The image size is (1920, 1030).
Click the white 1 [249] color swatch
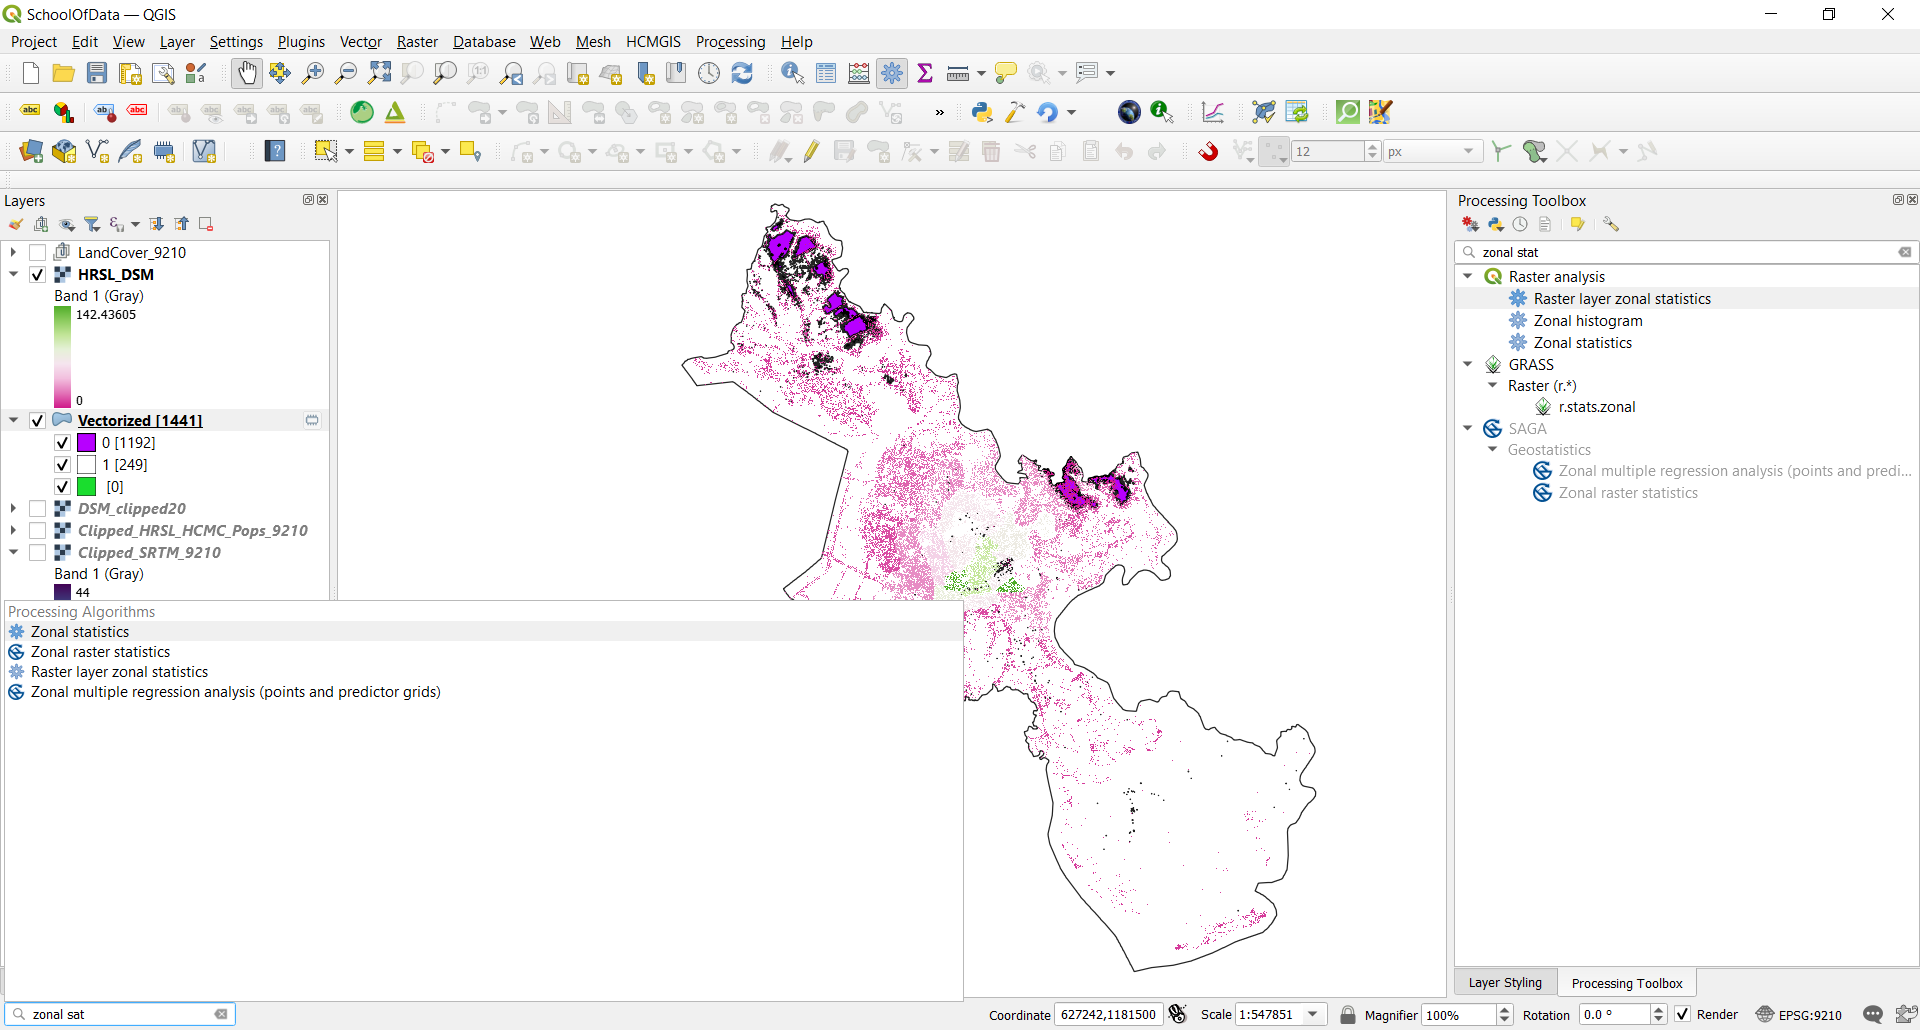click(x=87, y=464)
